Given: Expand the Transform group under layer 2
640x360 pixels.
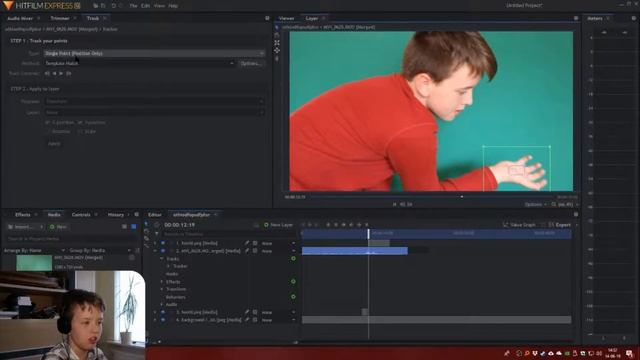Looking at the screenshot, I should (x=162, y=289).
